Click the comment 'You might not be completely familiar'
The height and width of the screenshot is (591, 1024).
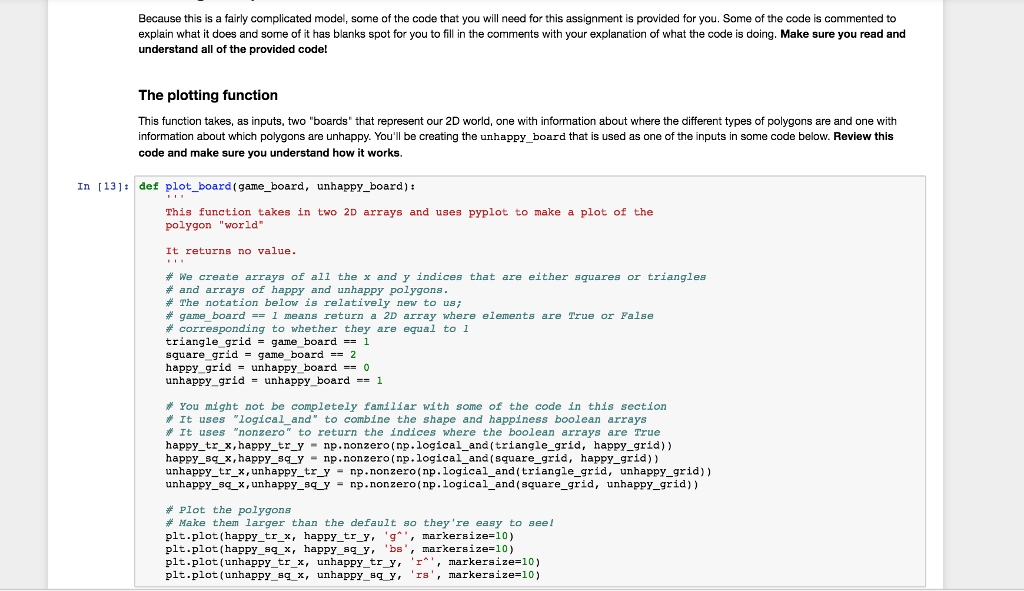point(415,407)
